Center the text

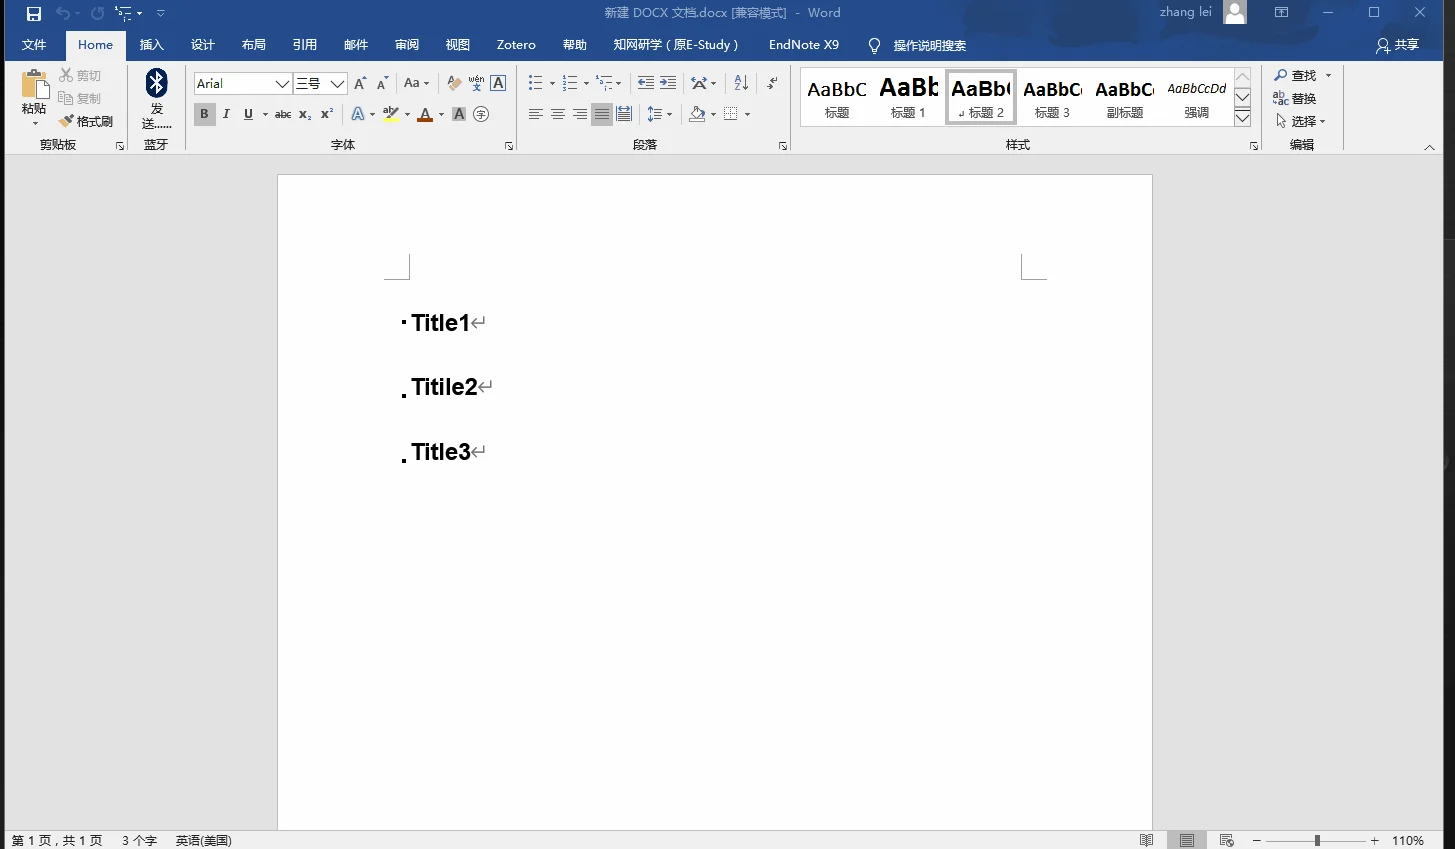558,114
